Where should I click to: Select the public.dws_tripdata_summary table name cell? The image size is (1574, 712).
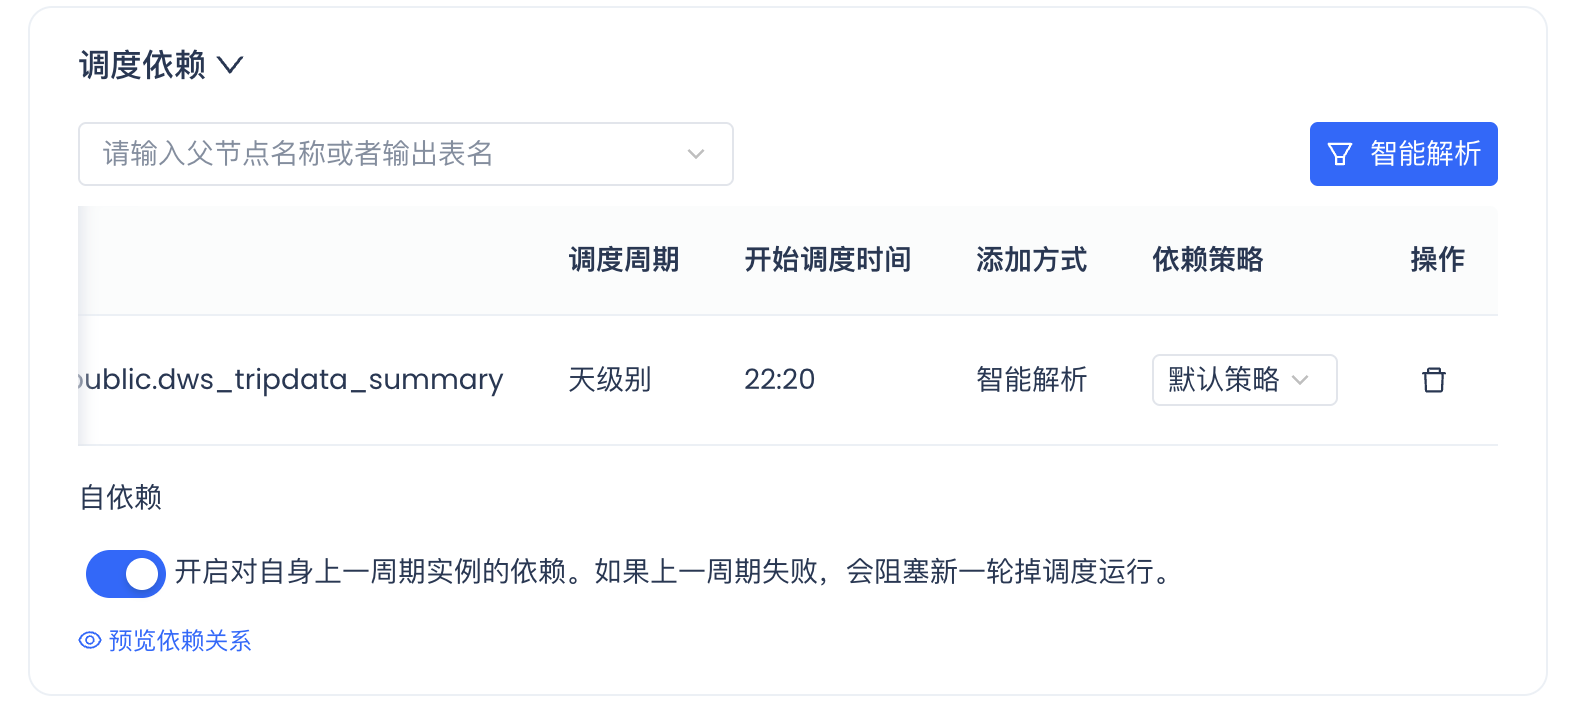coord(291,380)
